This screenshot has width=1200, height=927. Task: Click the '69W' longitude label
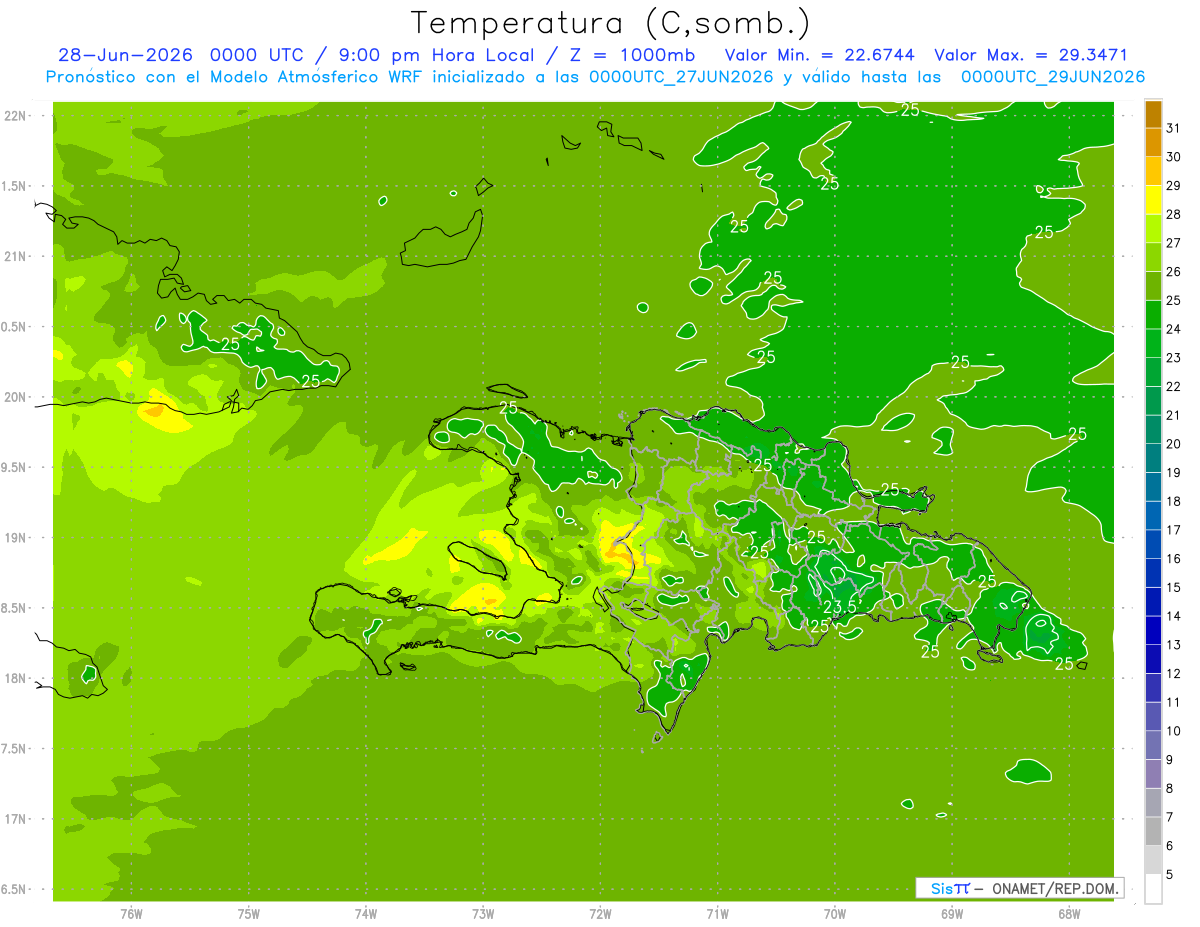click(951, 913)
